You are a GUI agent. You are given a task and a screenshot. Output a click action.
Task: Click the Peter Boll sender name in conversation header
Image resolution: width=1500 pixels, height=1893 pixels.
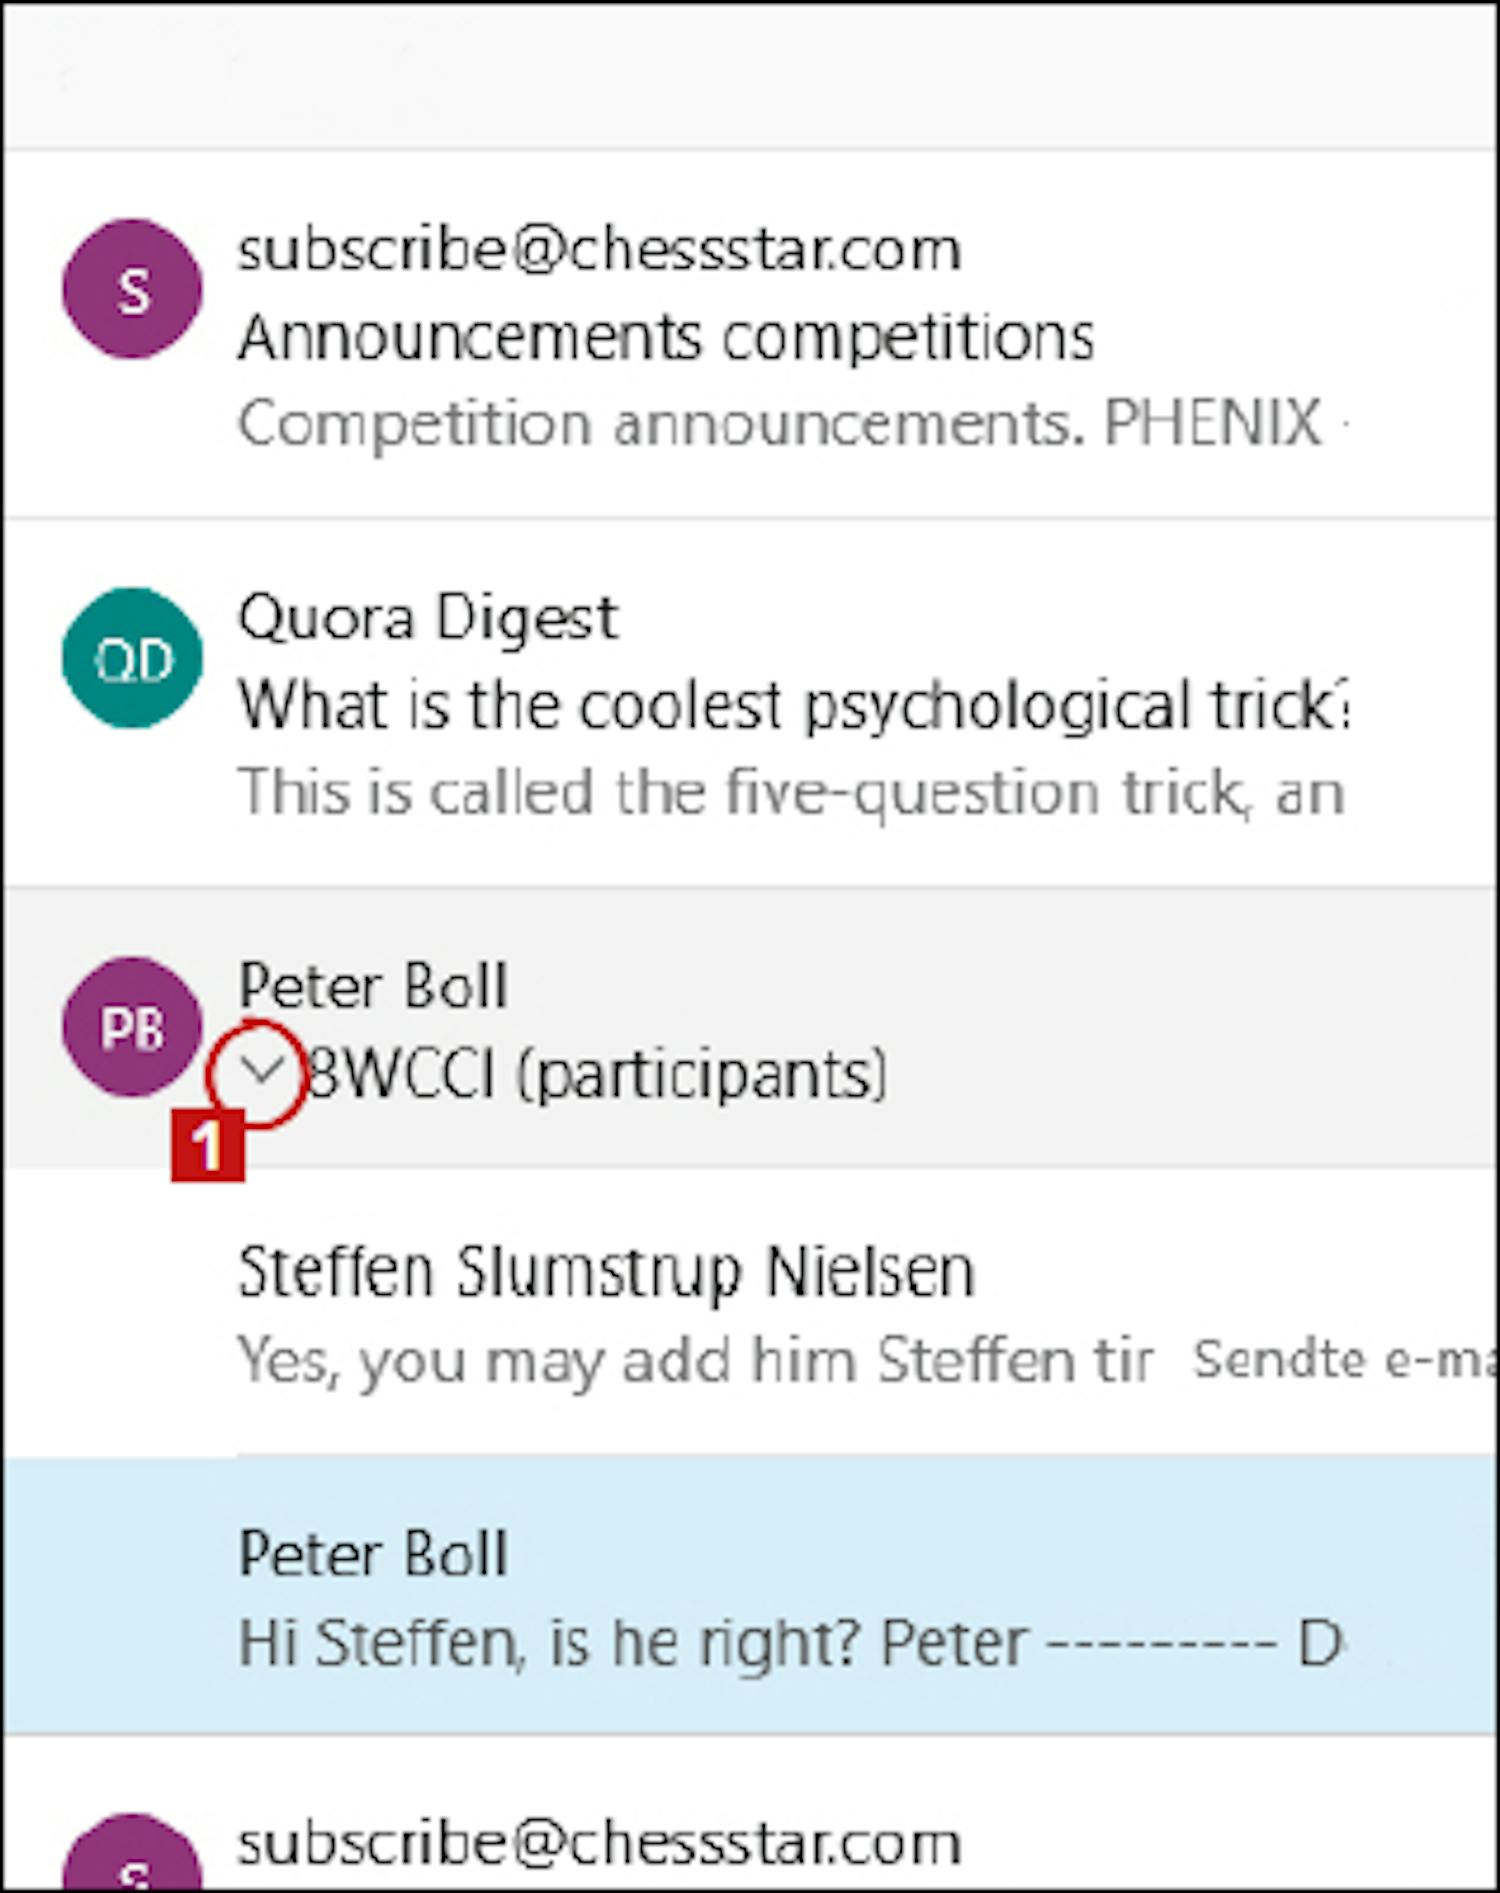[373, 986]
